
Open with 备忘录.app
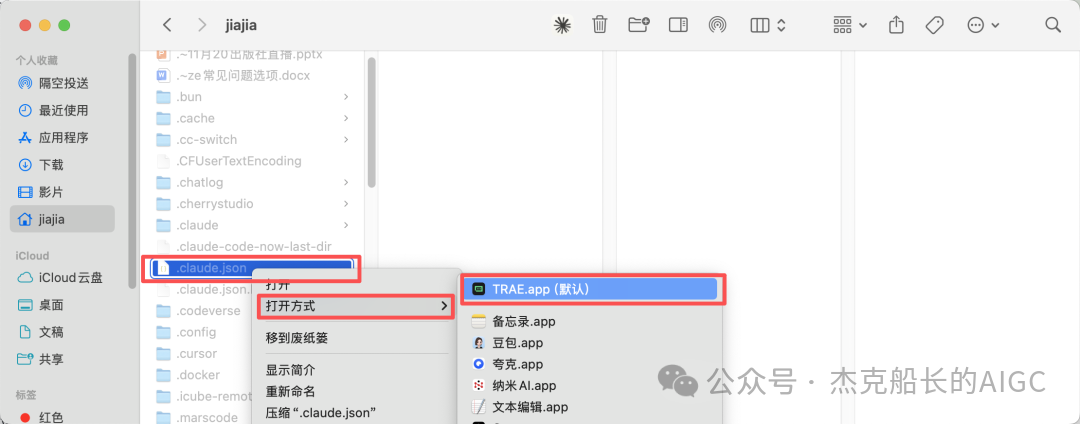click(x=591, y=321)
